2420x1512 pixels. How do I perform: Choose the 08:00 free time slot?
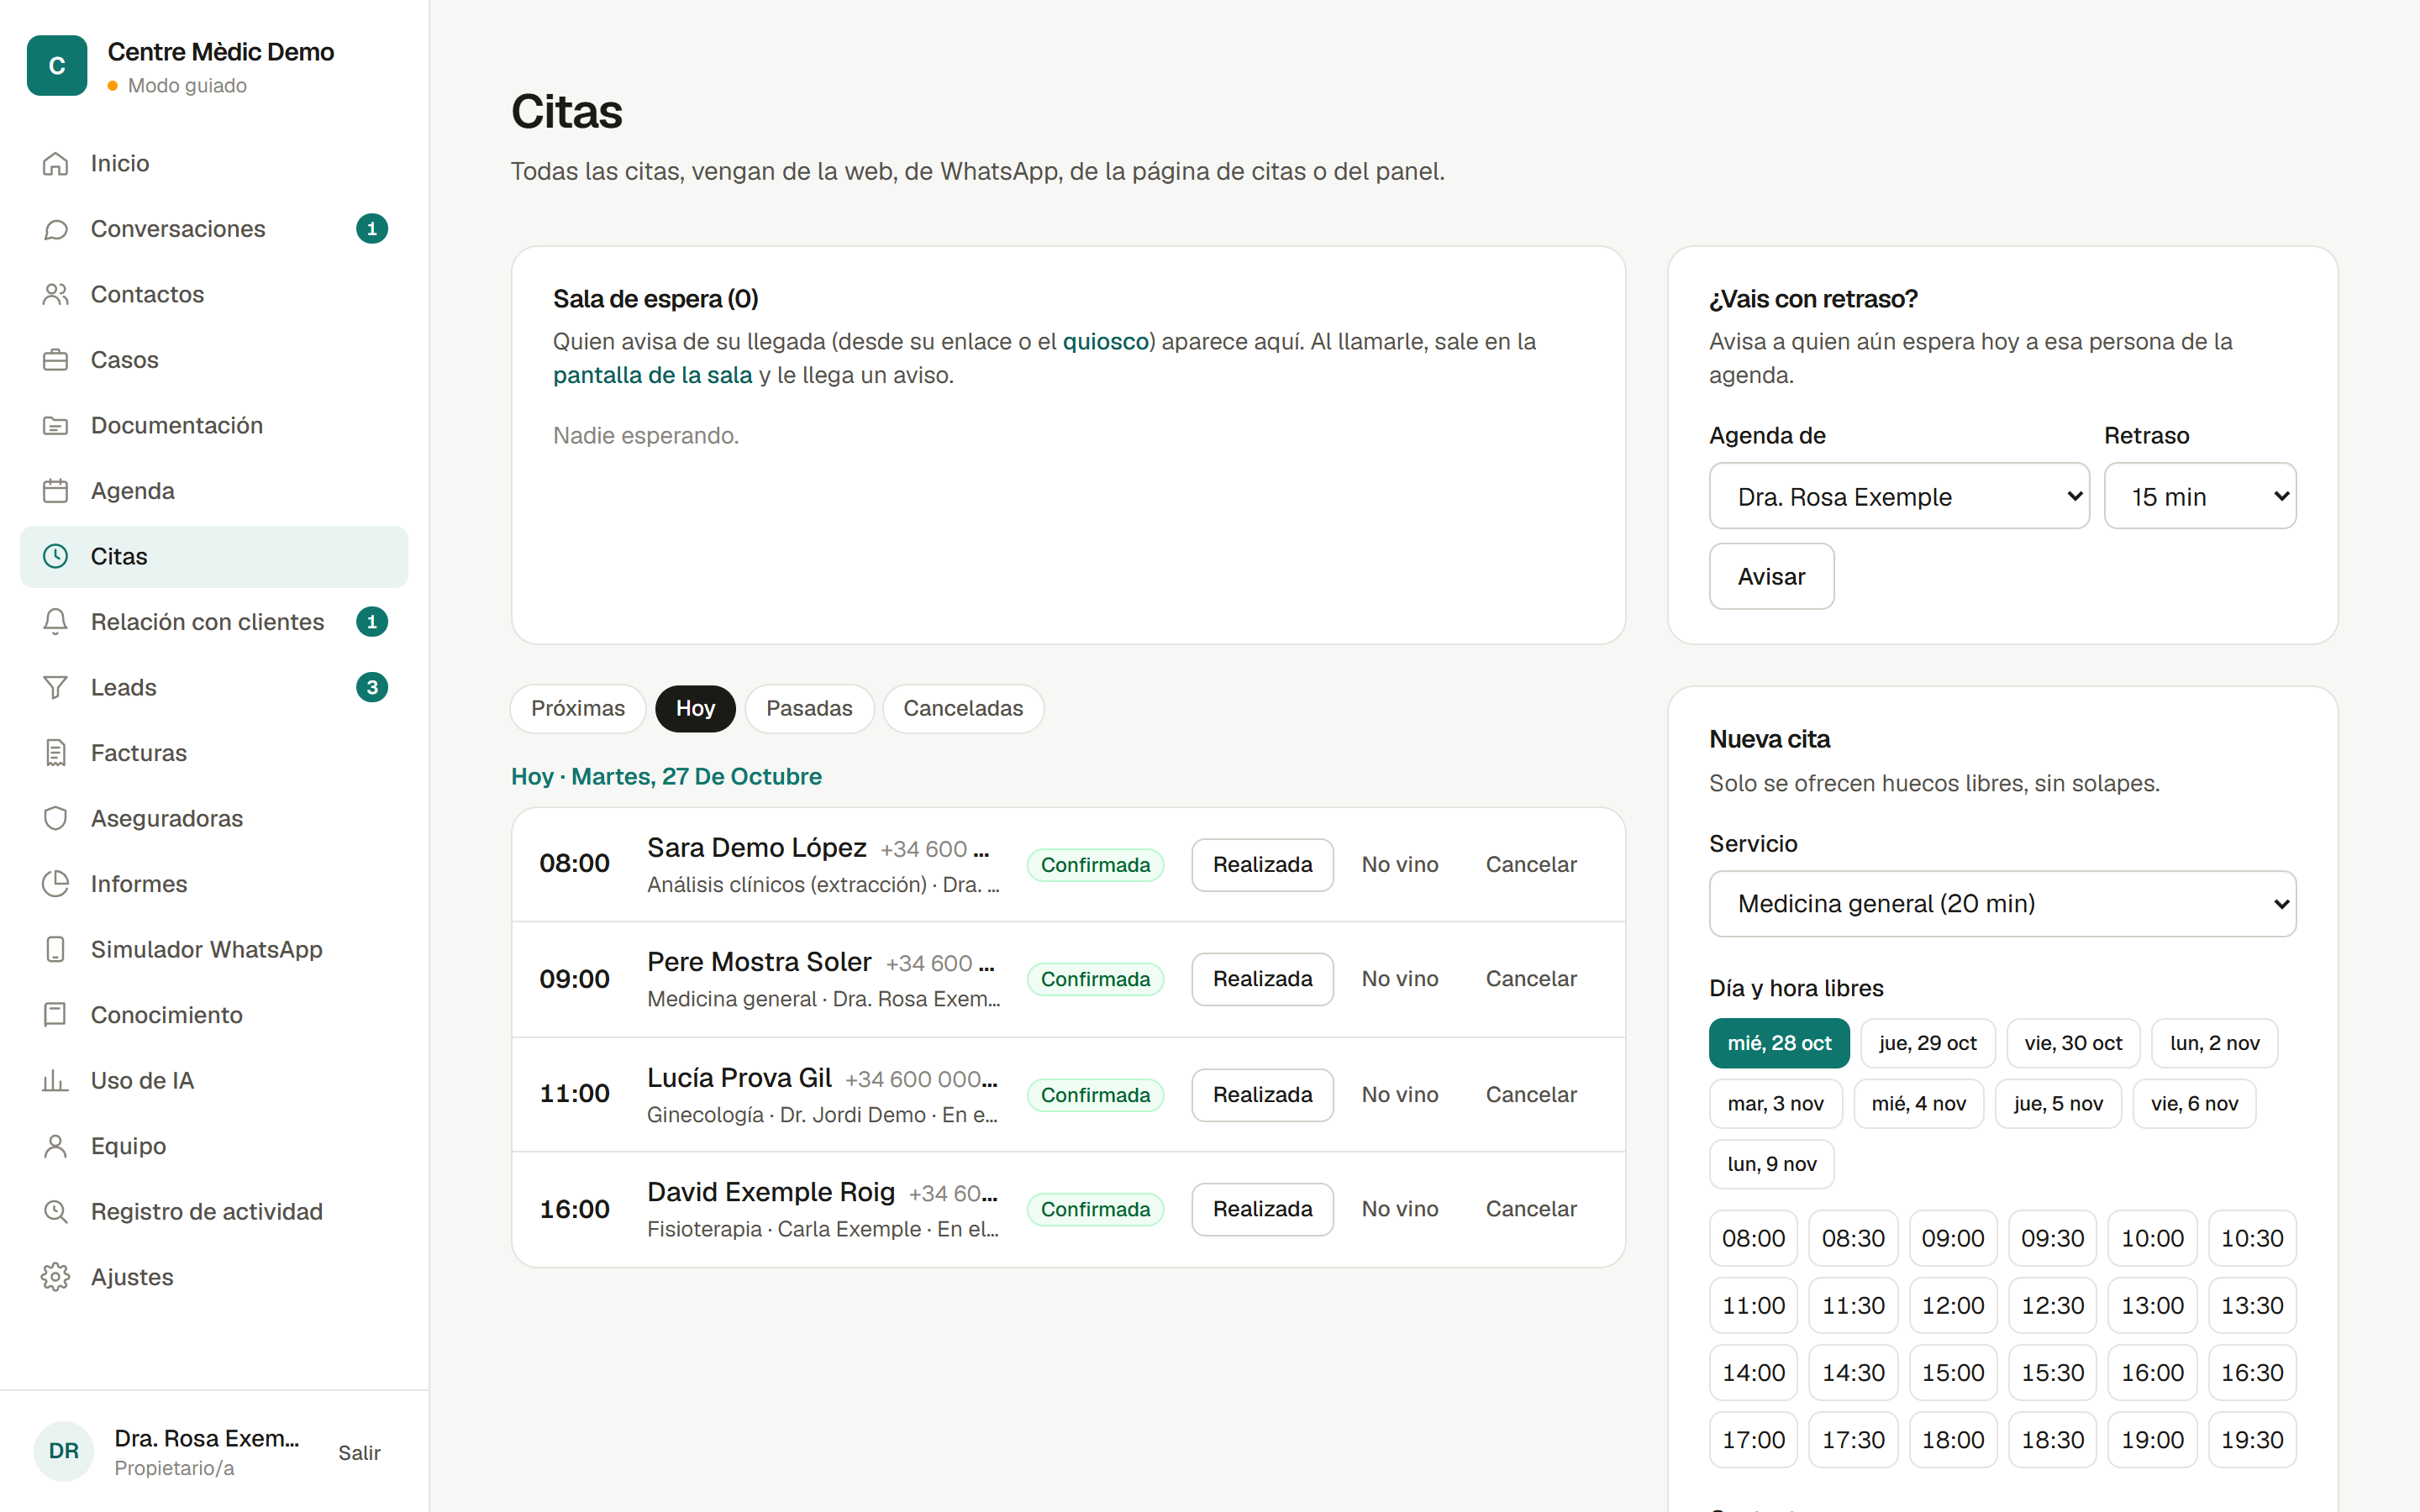[x=1753, y=1238]
